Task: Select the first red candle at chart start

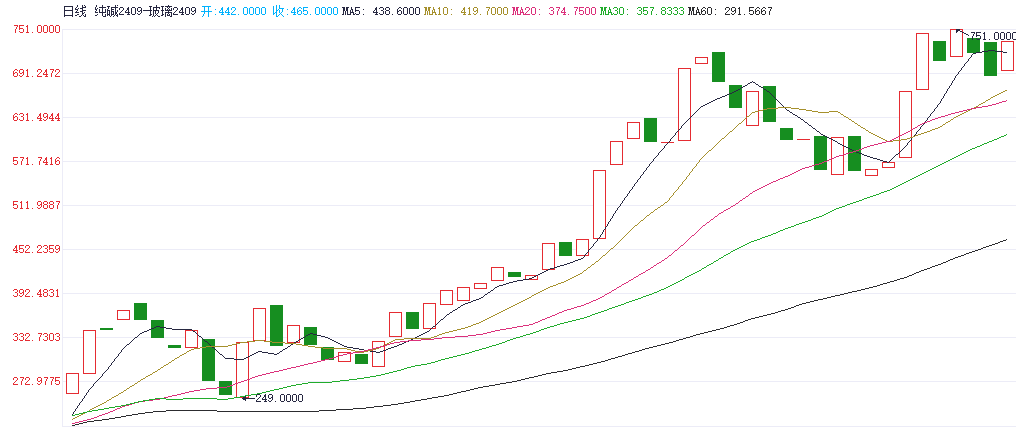Action: click(73, 383)
